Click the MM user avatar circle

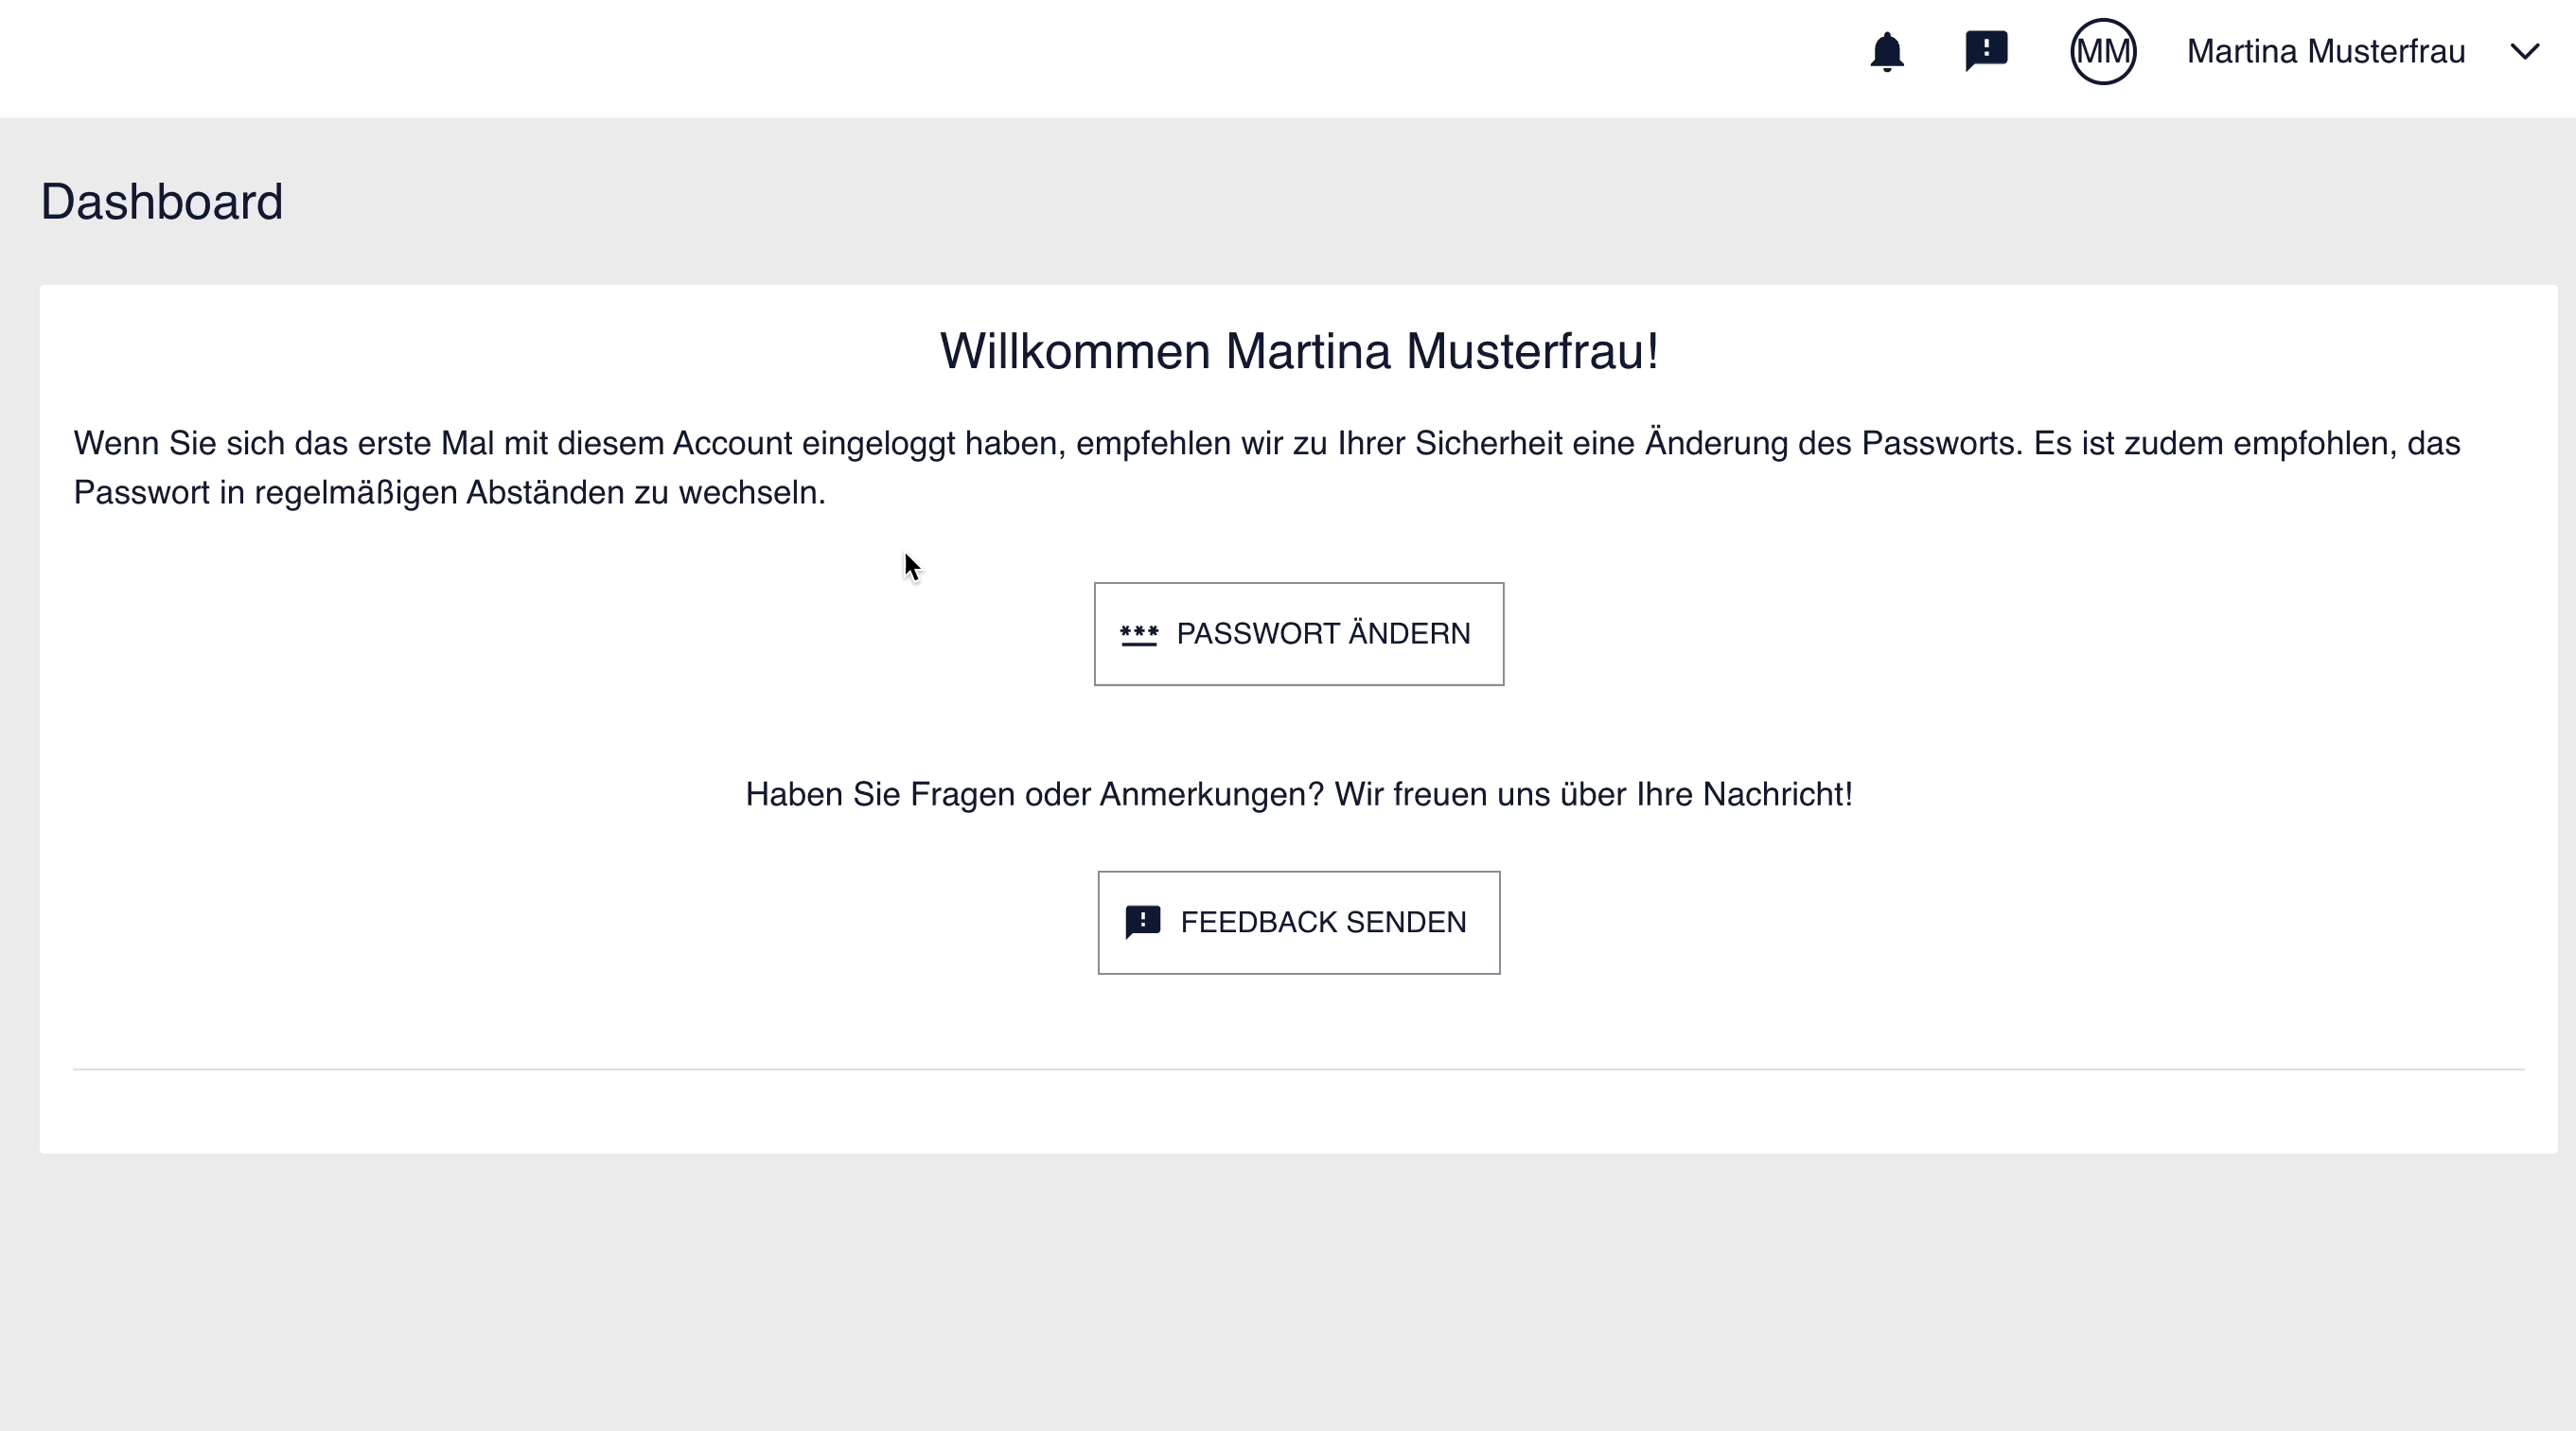tap(2103, 51)
